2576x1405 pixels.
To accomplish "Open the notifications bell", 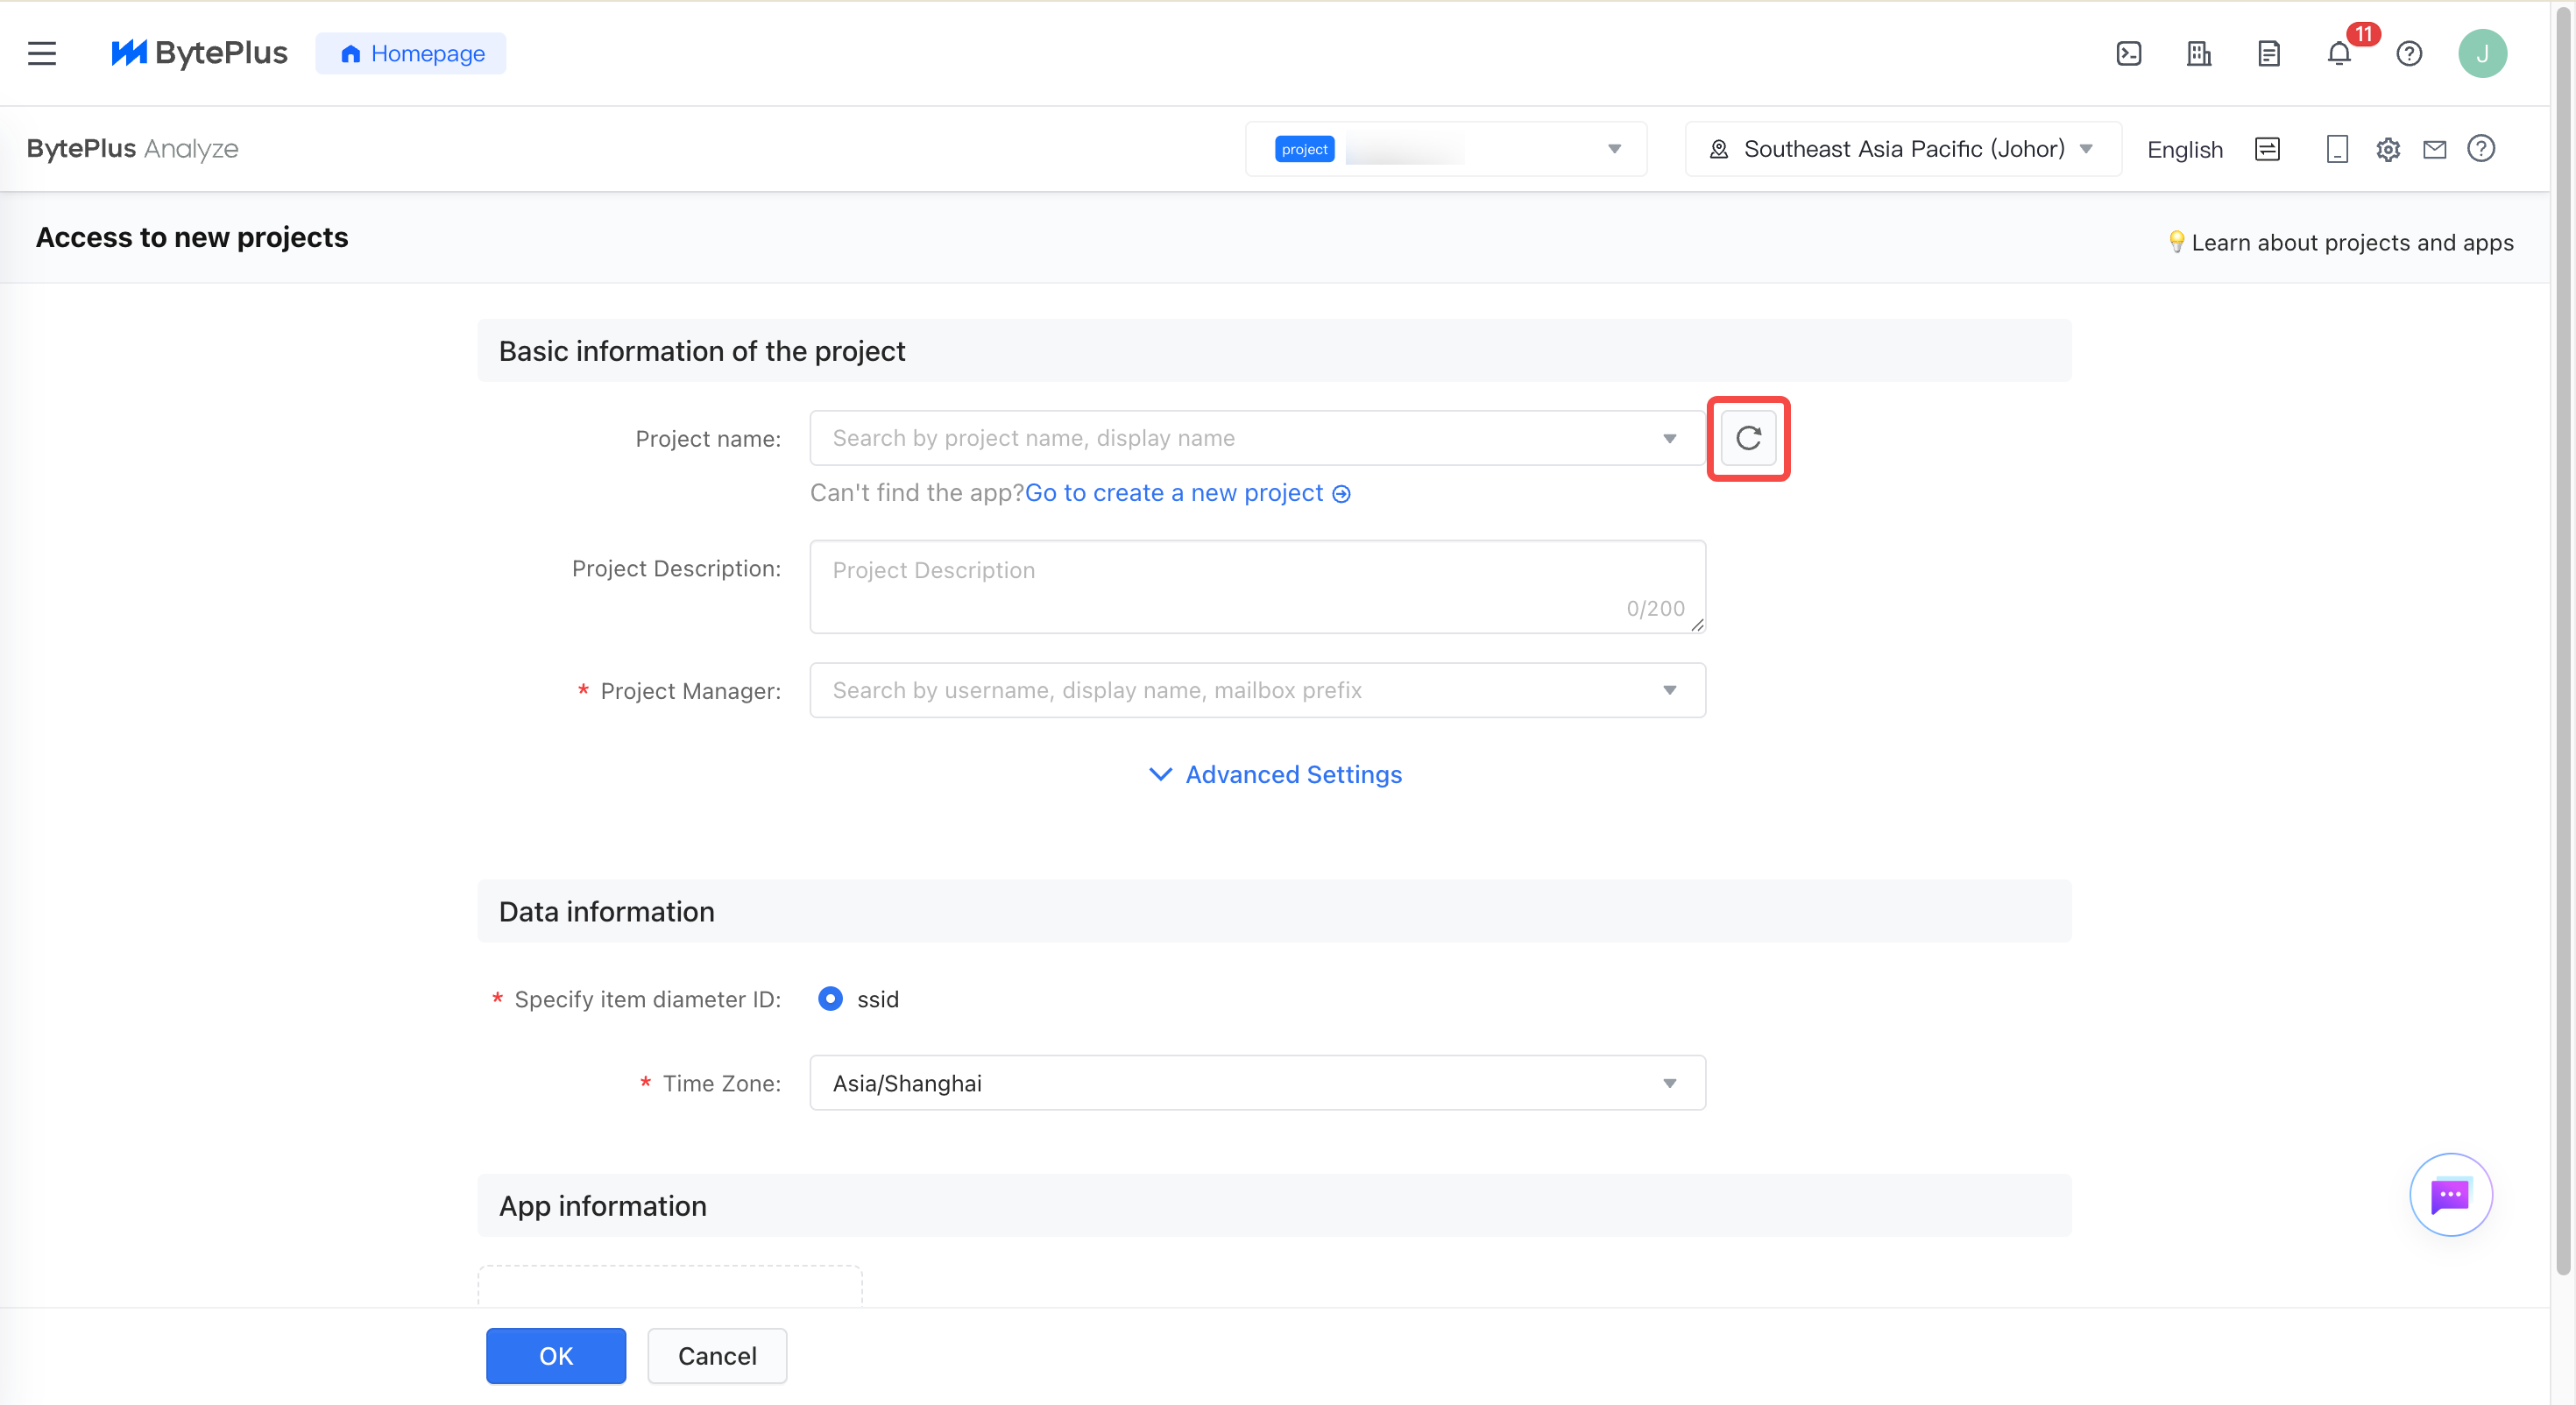I will 2339,54.
